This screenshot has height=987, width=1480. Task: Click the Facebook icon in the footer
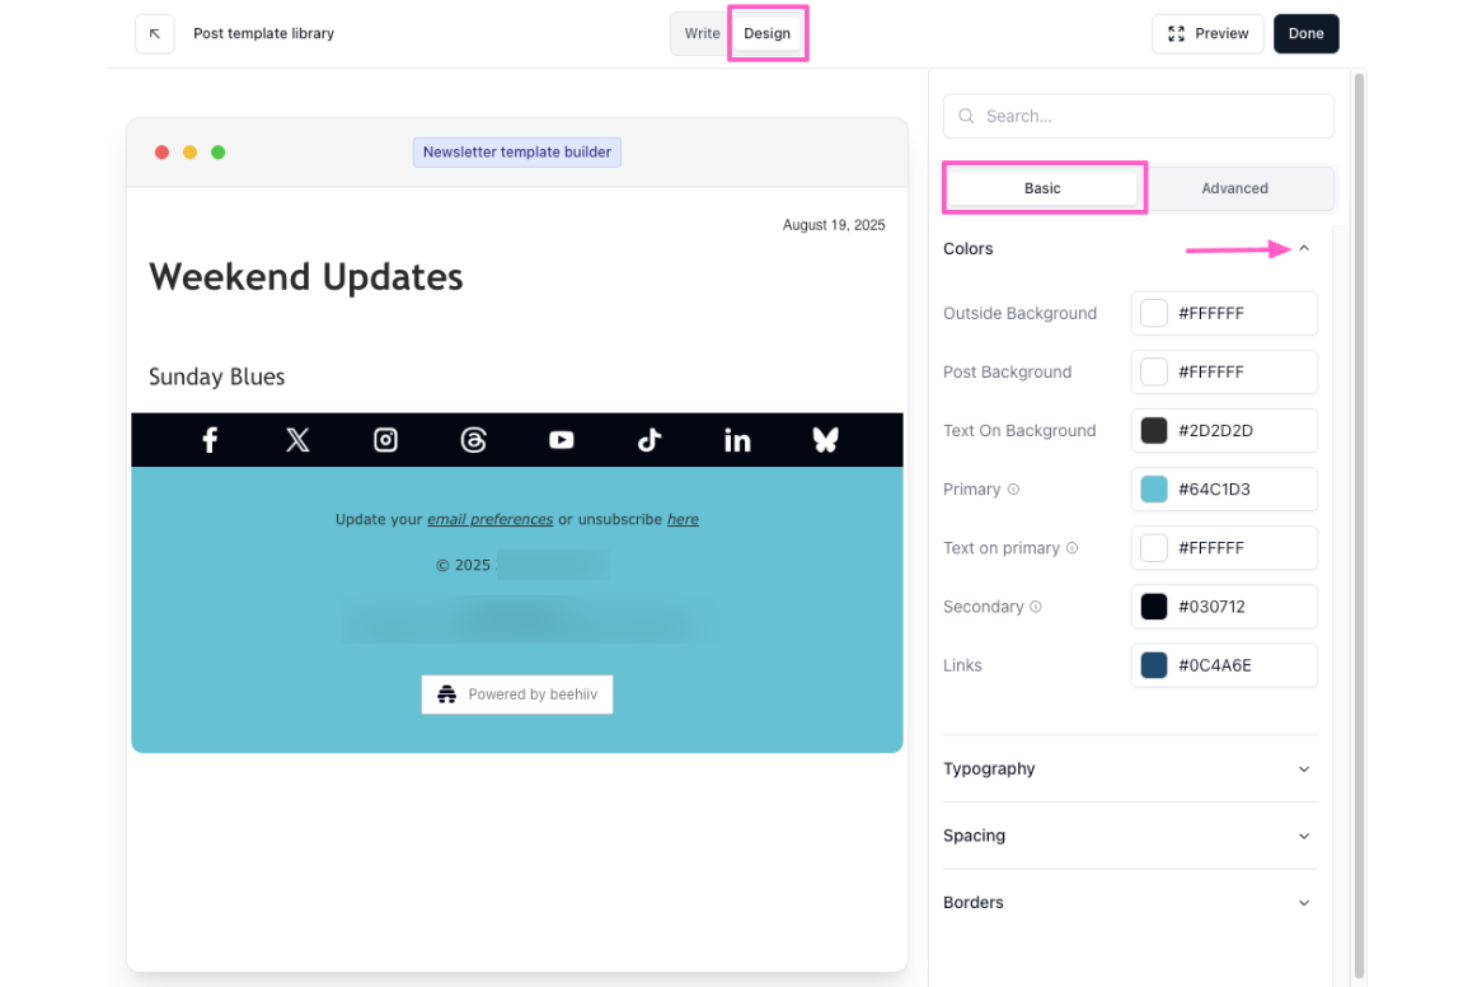pyautogui.click(x=209, y=440)
